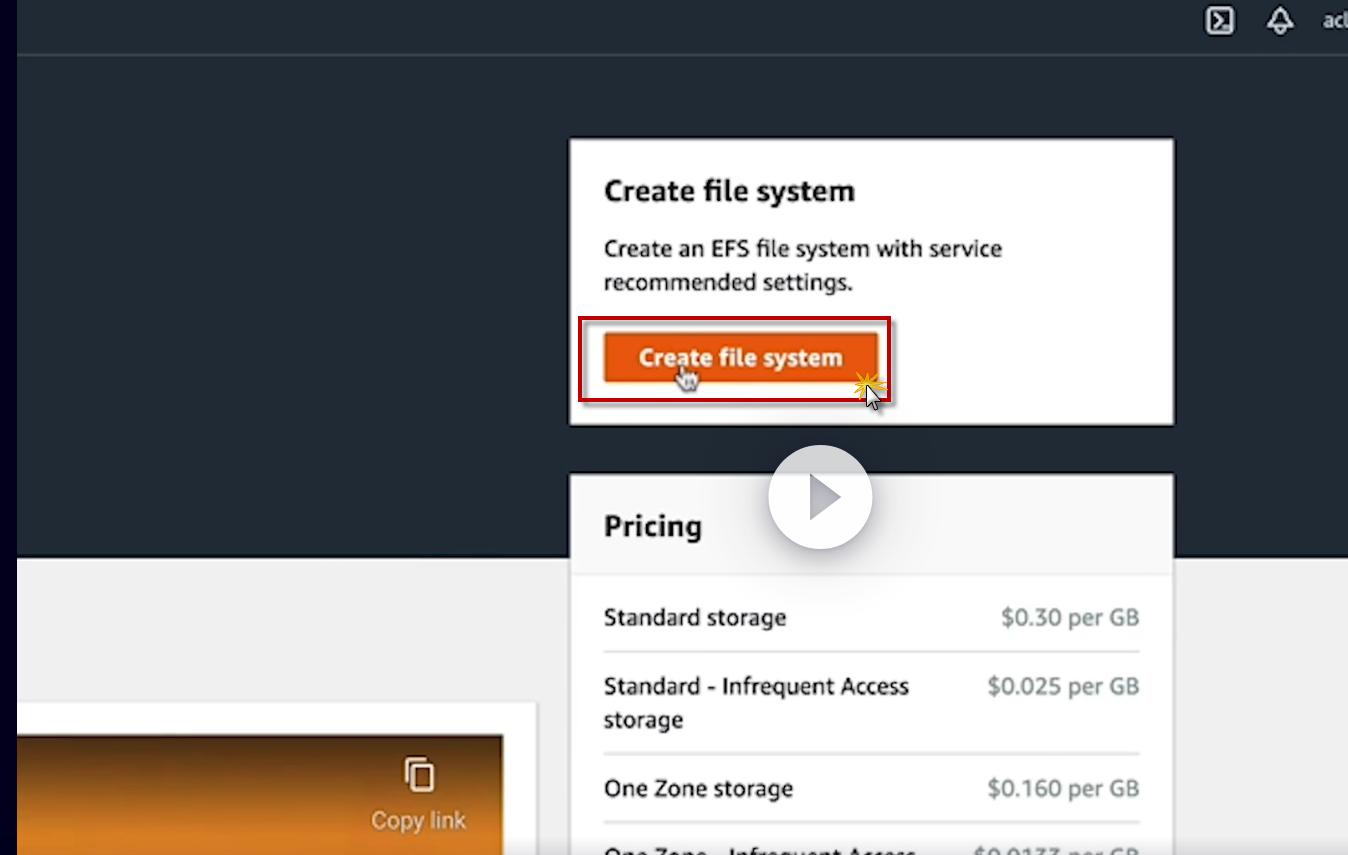Click the white card area above the orange thumbnail
1348x855 pixels.
coord(270,718)
